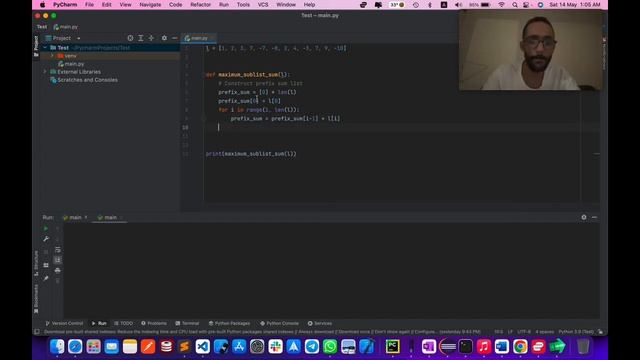Toggle scroll to end in Run console
The image size is (640, 360).
point(58,260)
